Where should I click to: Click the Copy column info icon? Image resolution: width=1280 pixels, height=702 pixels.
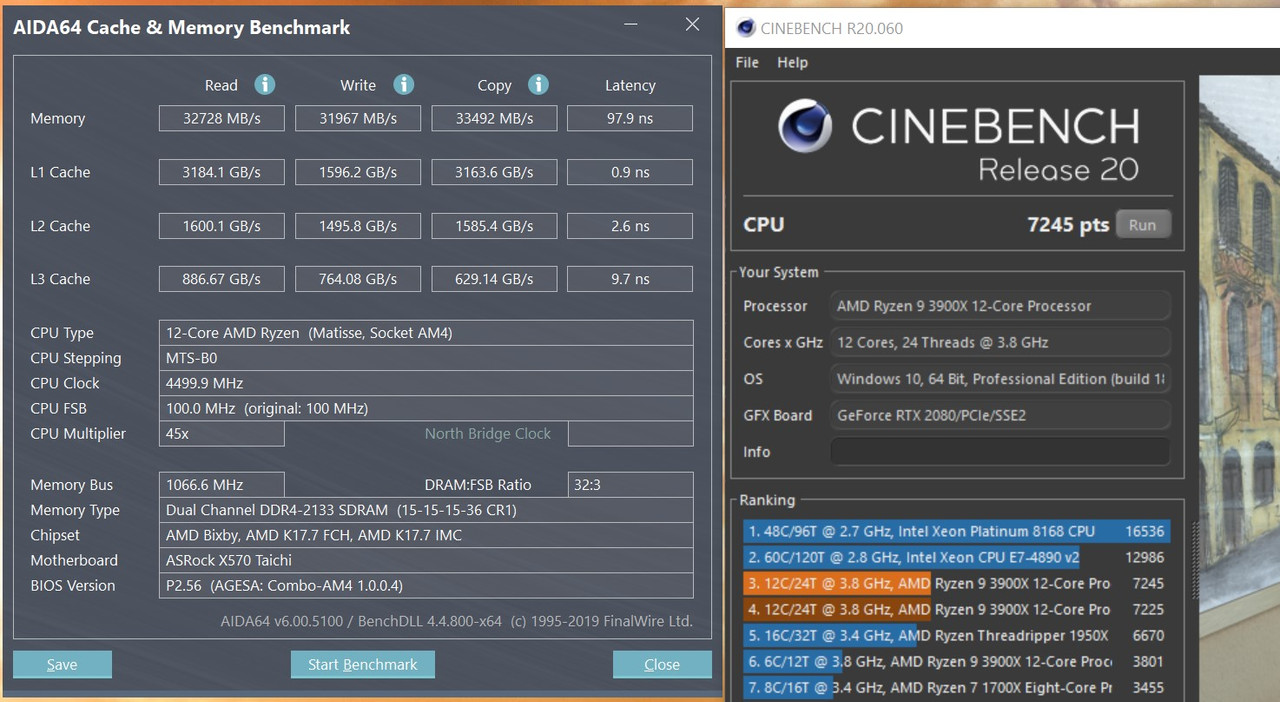538,84
